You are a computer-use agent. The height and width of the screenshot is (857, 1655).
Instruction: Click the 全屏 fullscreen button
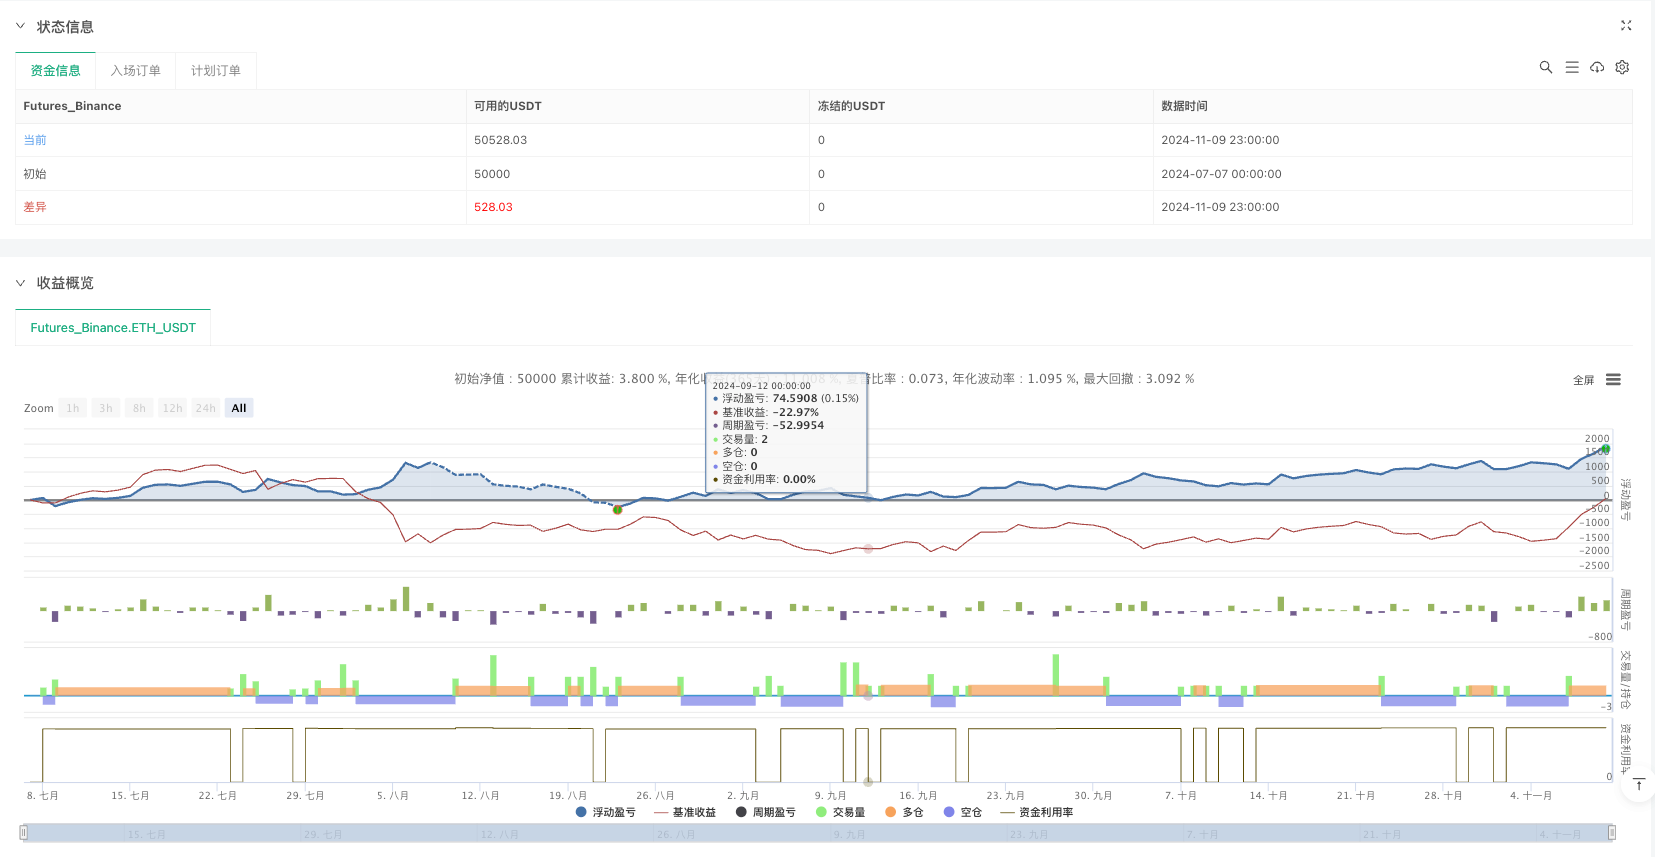pyautogui.click(x=1583, y=380)
